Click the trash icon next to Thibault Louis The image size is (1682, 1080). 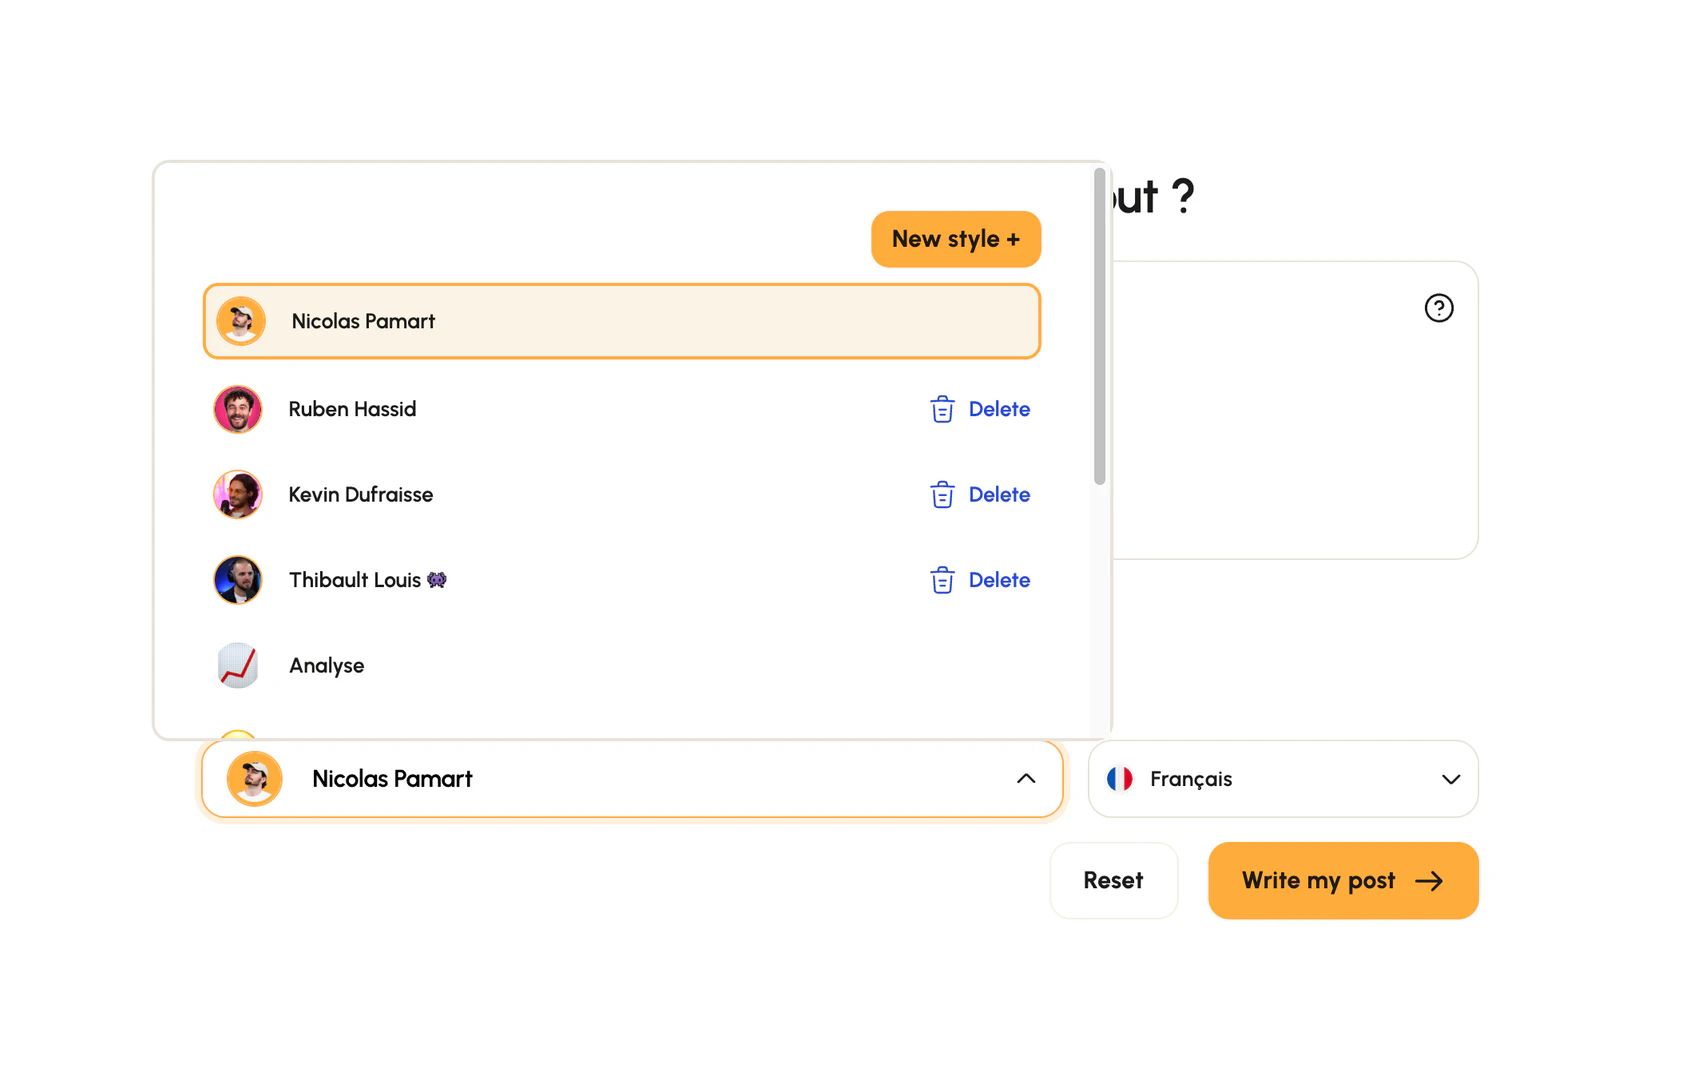click(941, 580)
